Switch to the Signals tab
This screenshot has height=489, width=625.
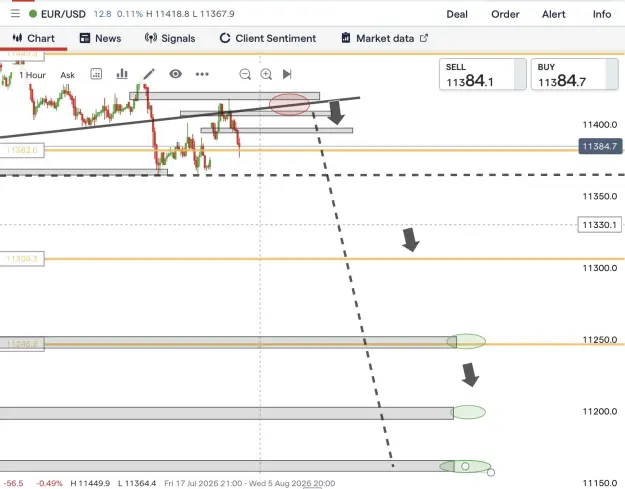[x=170, y=38]
